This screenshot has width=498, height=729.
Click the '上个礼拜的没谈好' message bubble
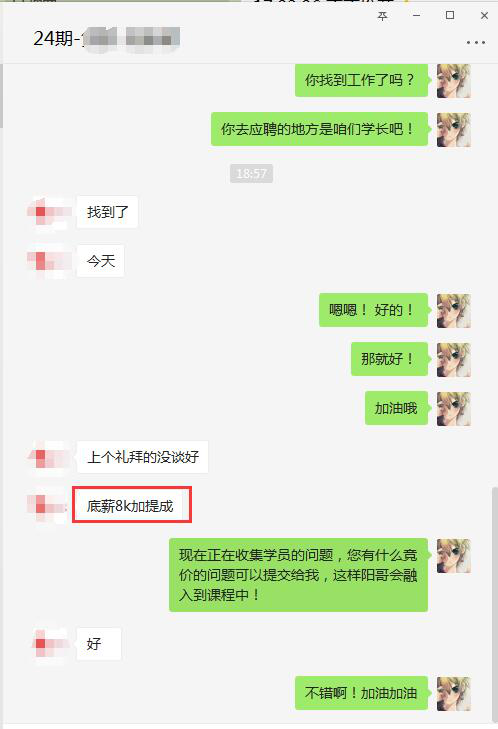tap(142, 457)
